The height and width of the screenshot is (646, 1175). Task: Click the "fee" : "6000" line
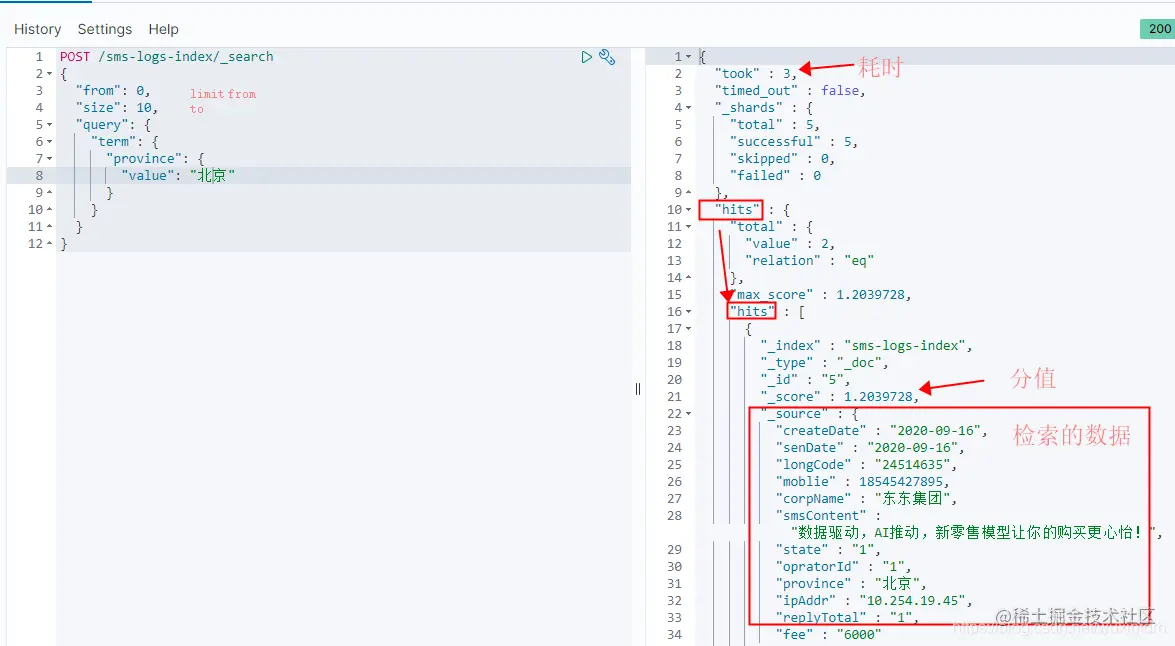click(x=828, y=635)
